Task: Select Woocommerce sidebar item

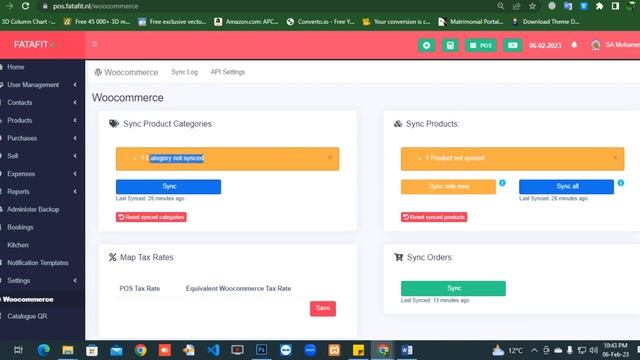Action: 28,300
